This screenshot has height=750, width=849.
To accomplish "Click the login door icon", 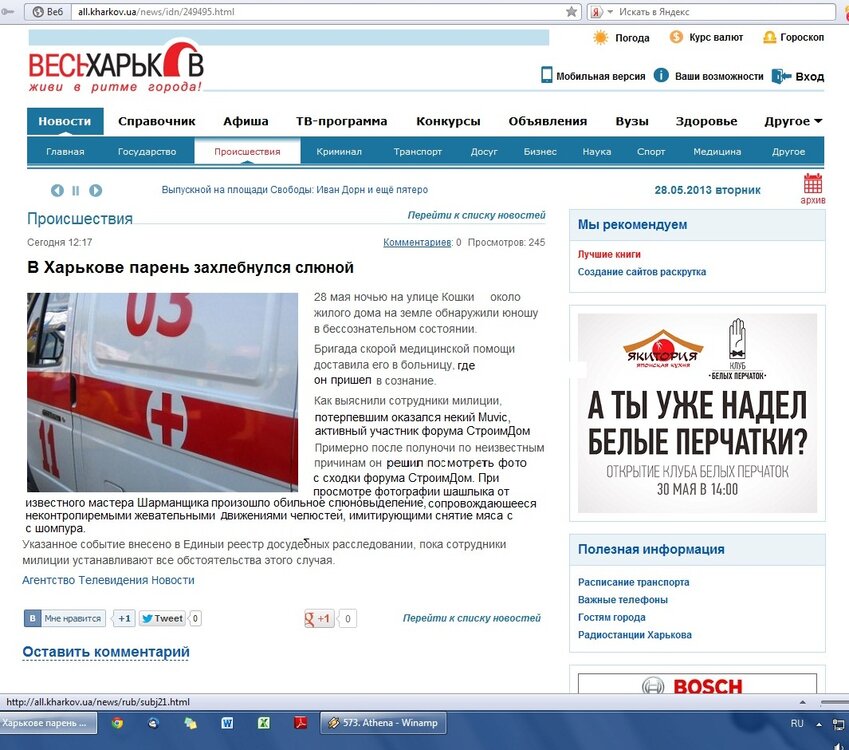I will coord(781,76).
